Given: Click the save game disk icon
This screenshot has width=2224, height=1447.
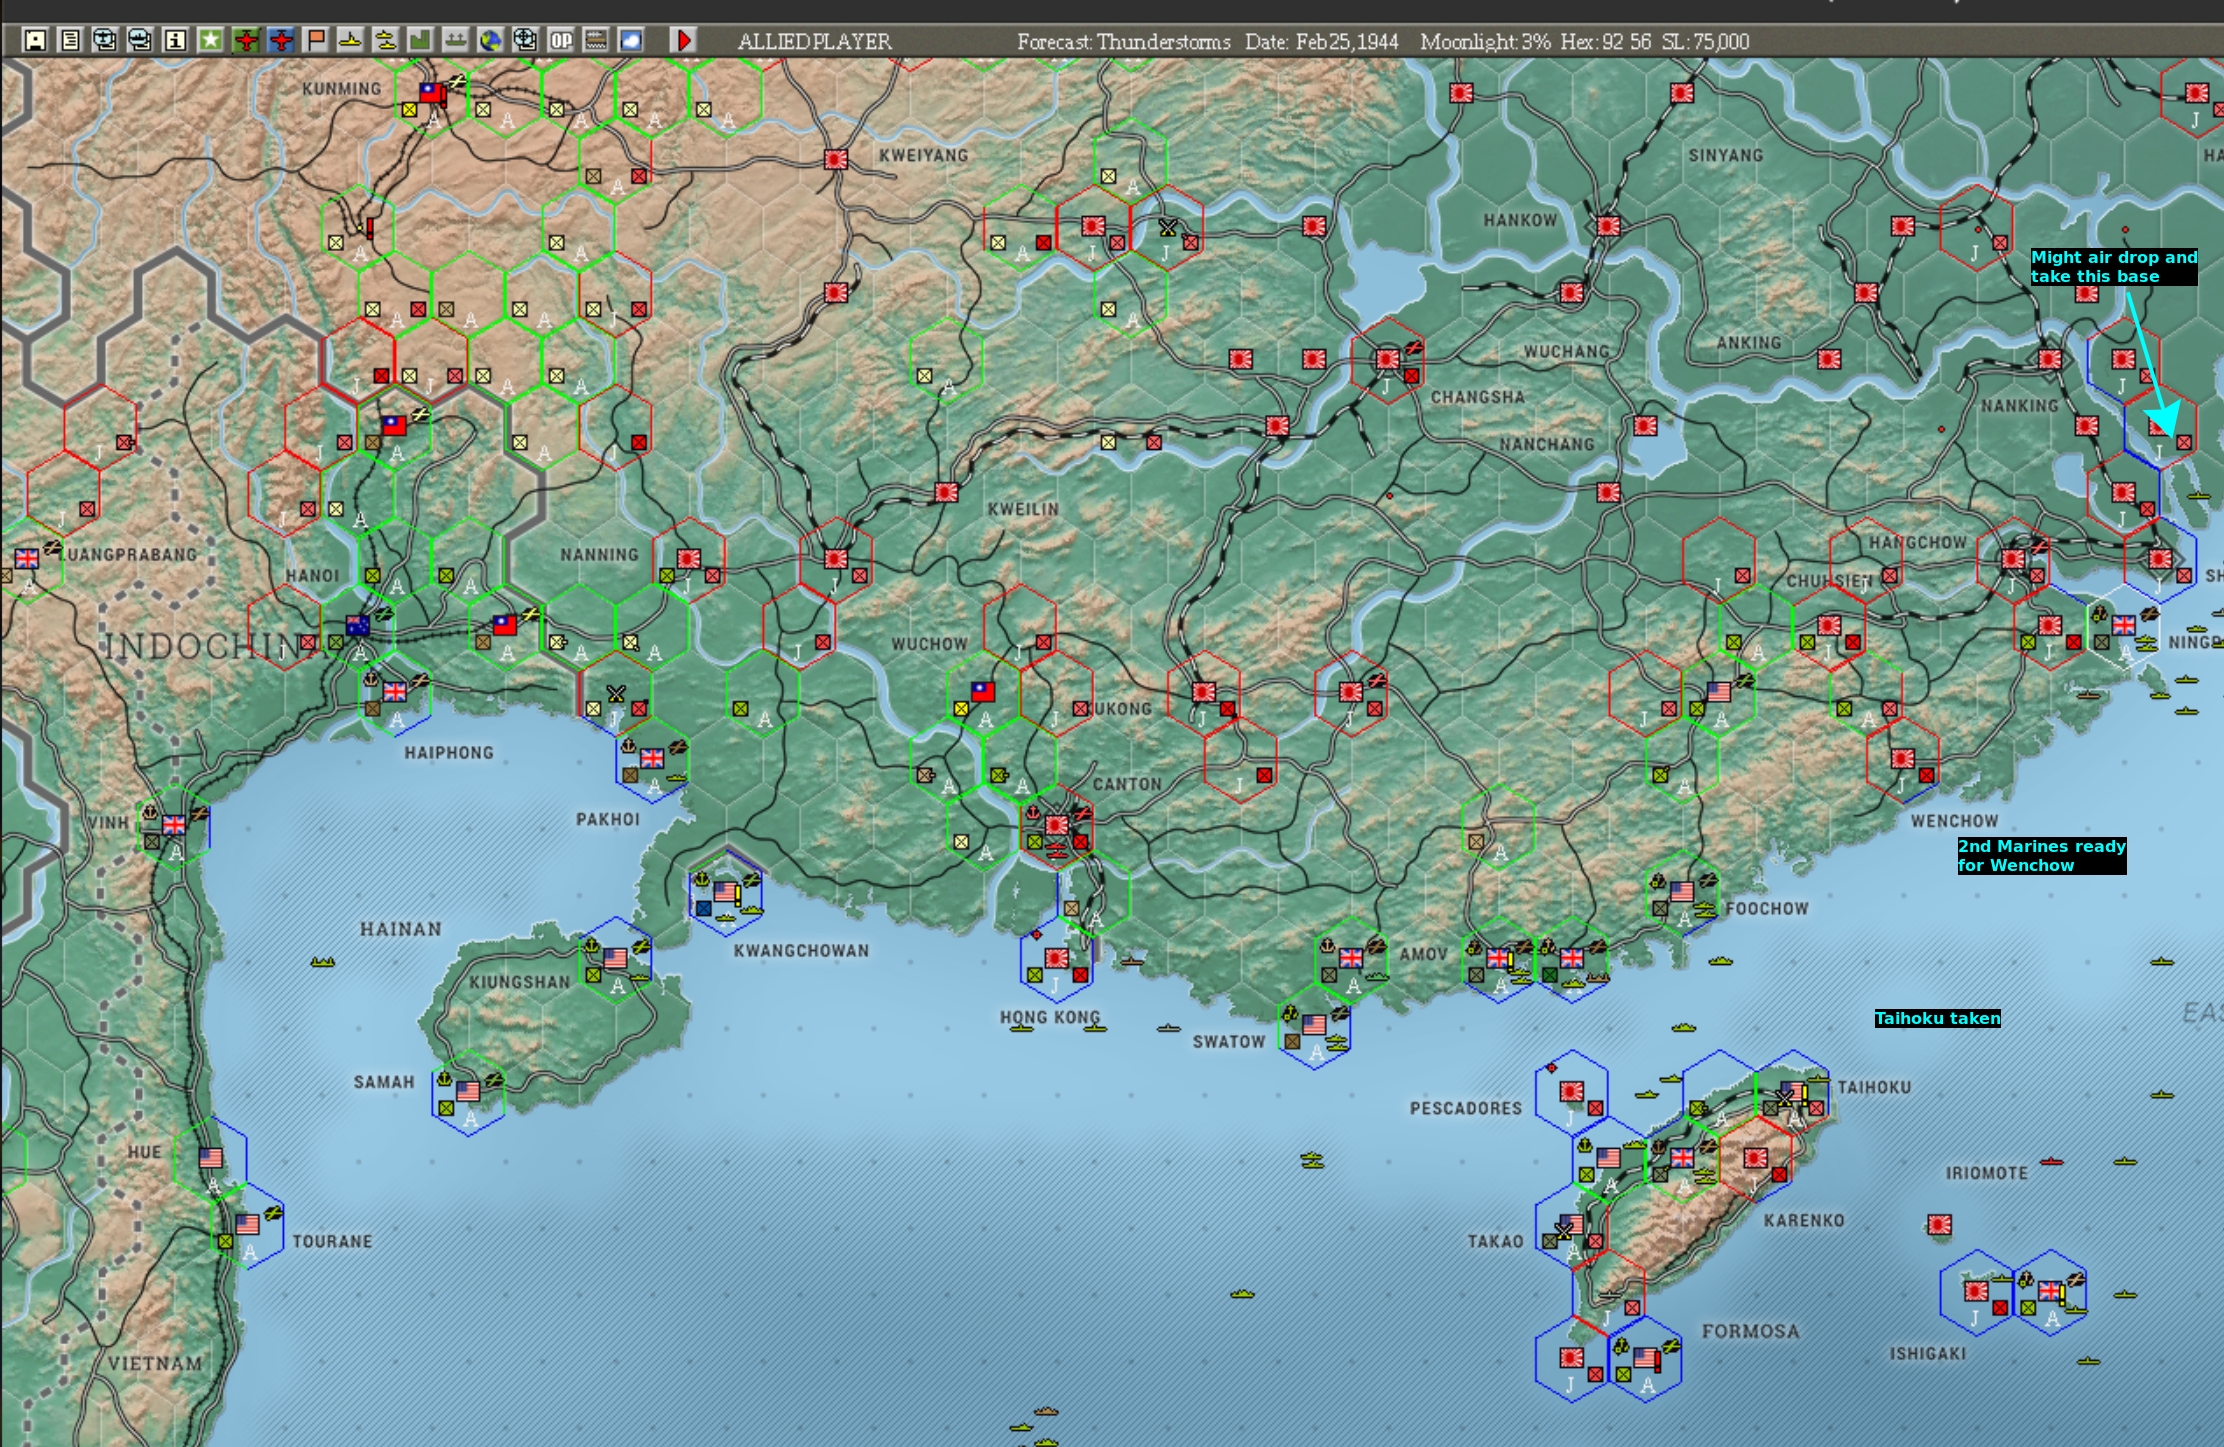Looking at the screenshot, I should tap(35, 41).
